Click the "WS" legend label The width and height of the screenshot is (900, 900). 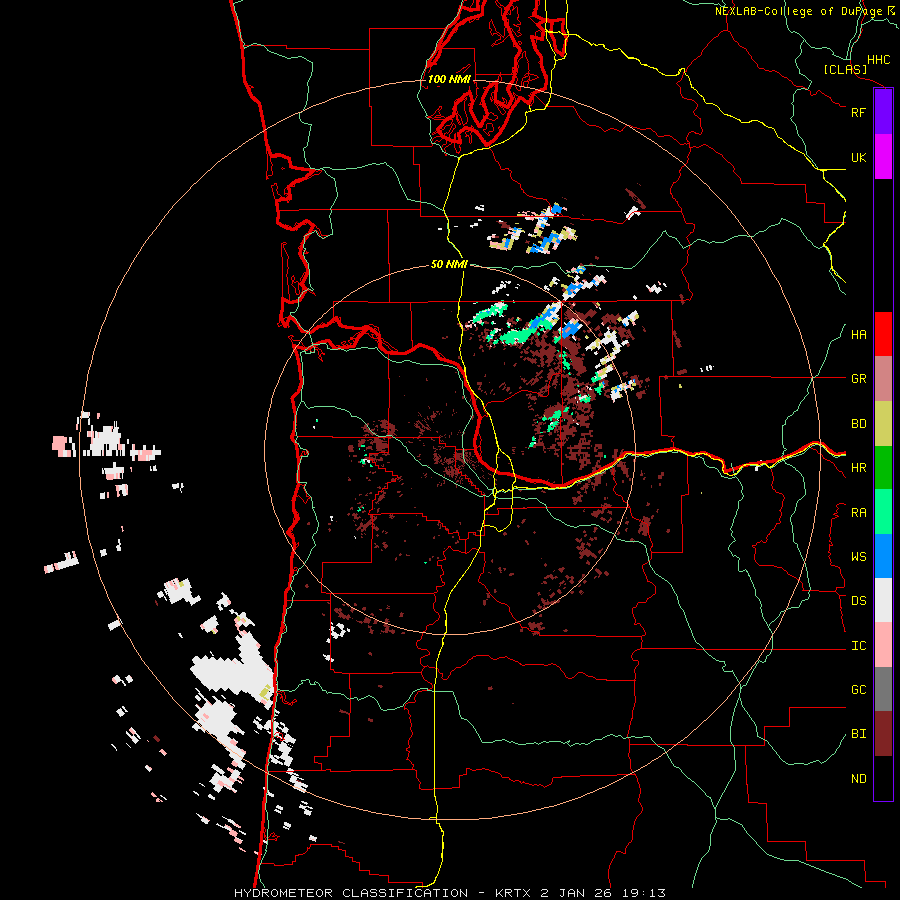coord(858,557)
